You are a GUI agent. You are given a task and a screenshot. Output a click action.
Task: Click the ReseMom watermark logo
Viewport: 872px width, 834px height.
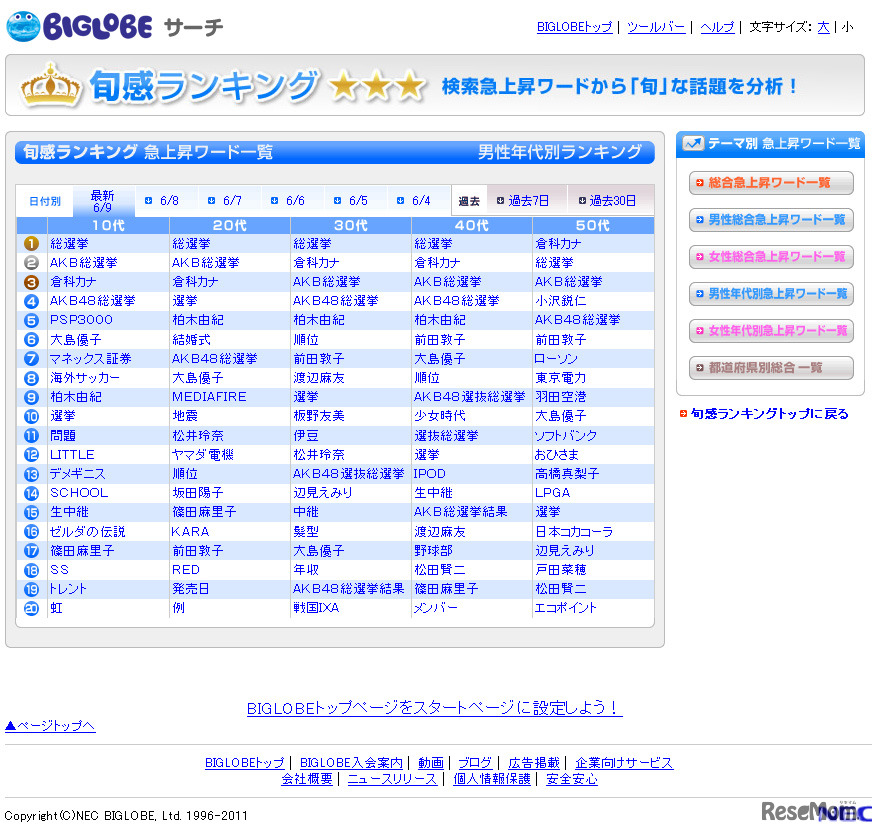(x=815, y=811)
